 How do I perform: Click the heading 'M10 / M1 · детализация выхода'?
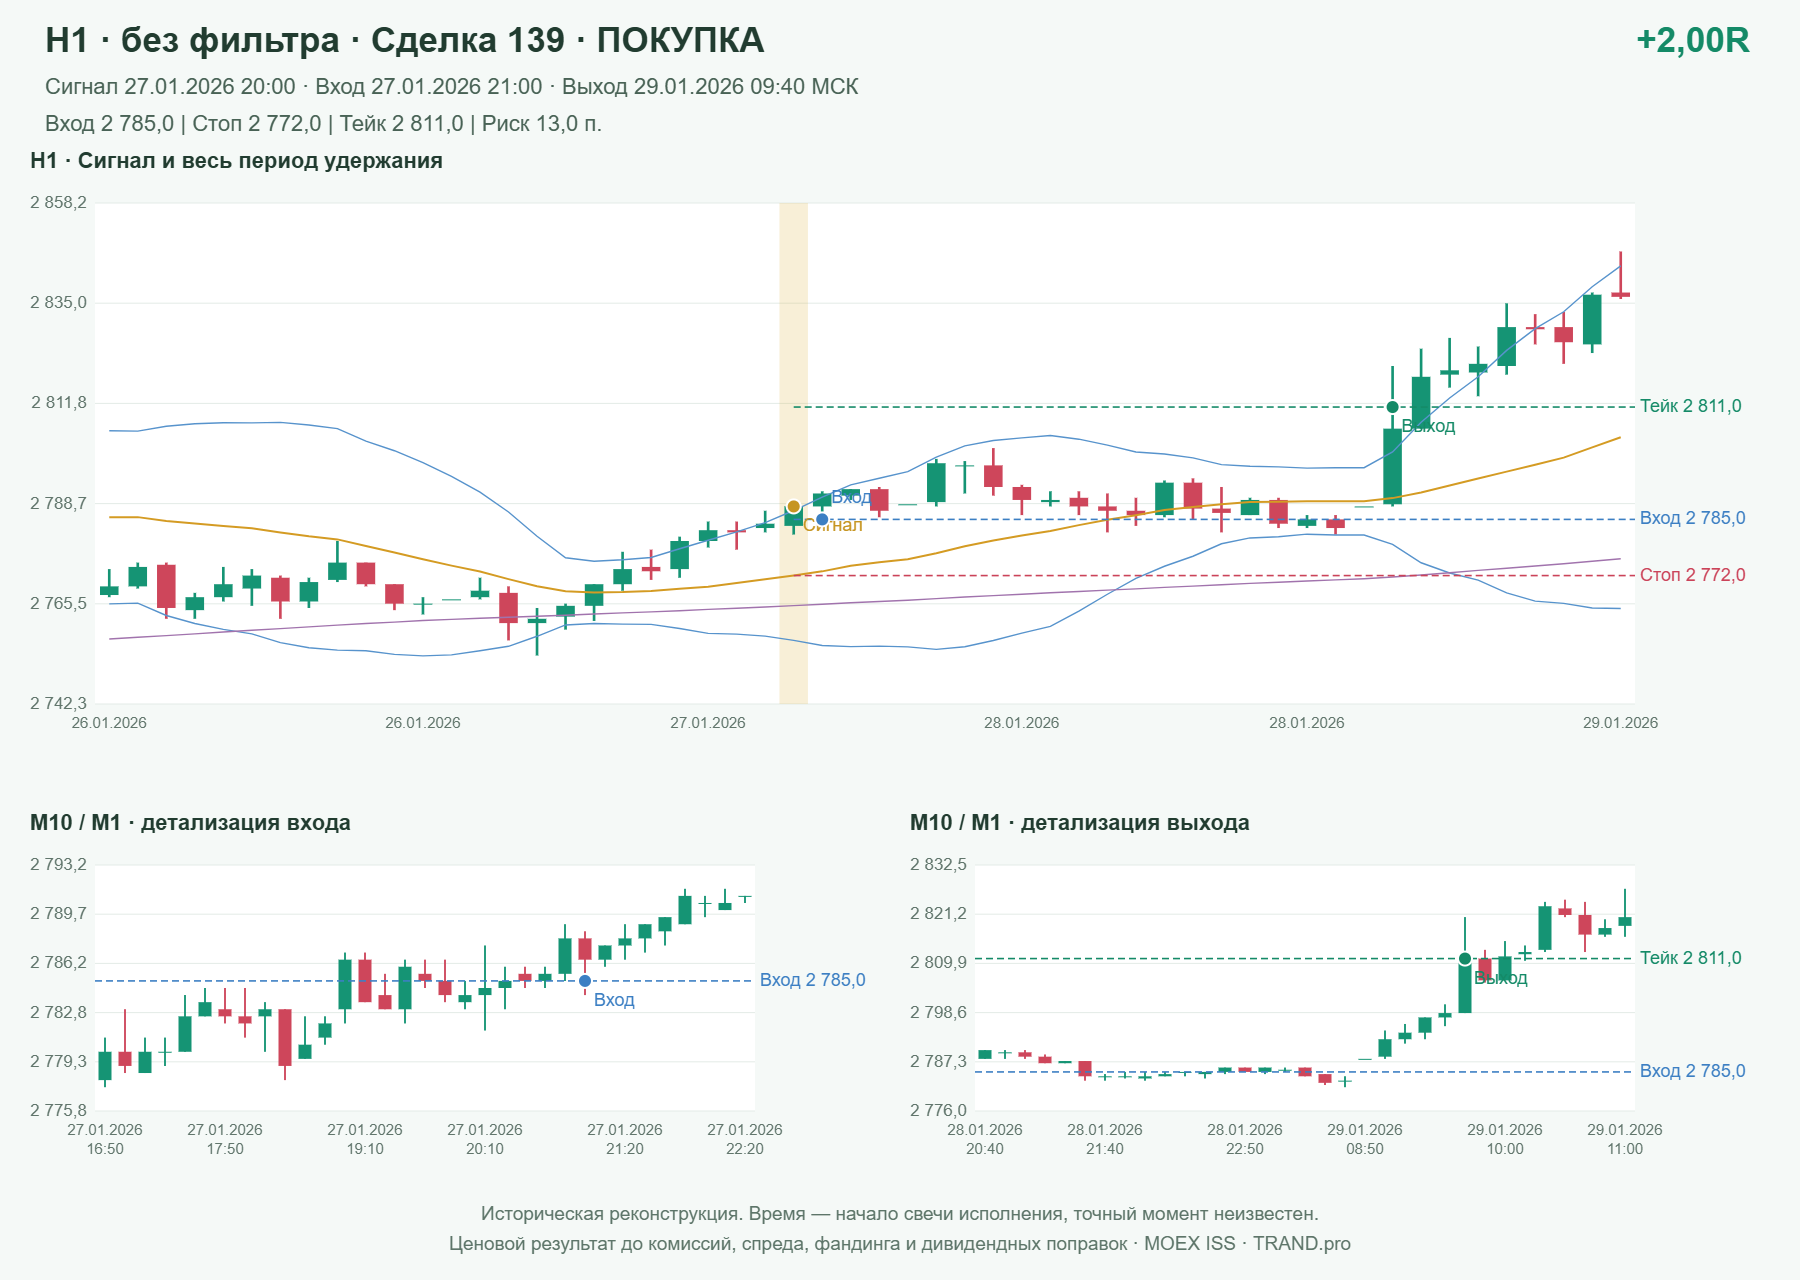[x=1080, y=823]
